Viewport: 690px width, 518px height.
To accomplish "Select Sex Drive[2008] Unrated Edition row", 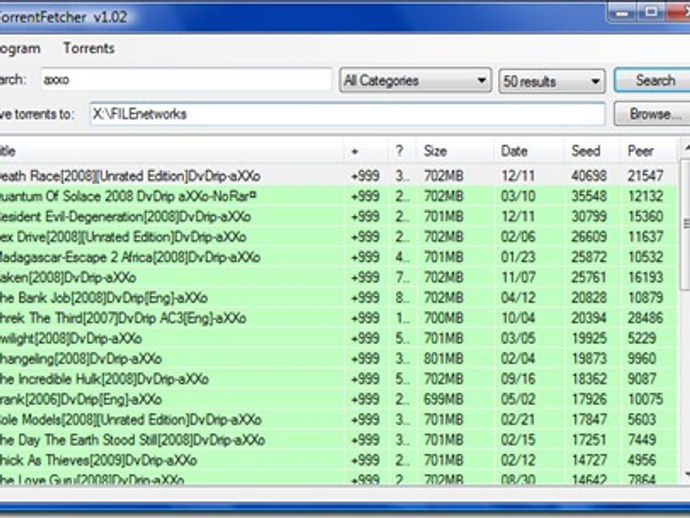I will 338,236.
